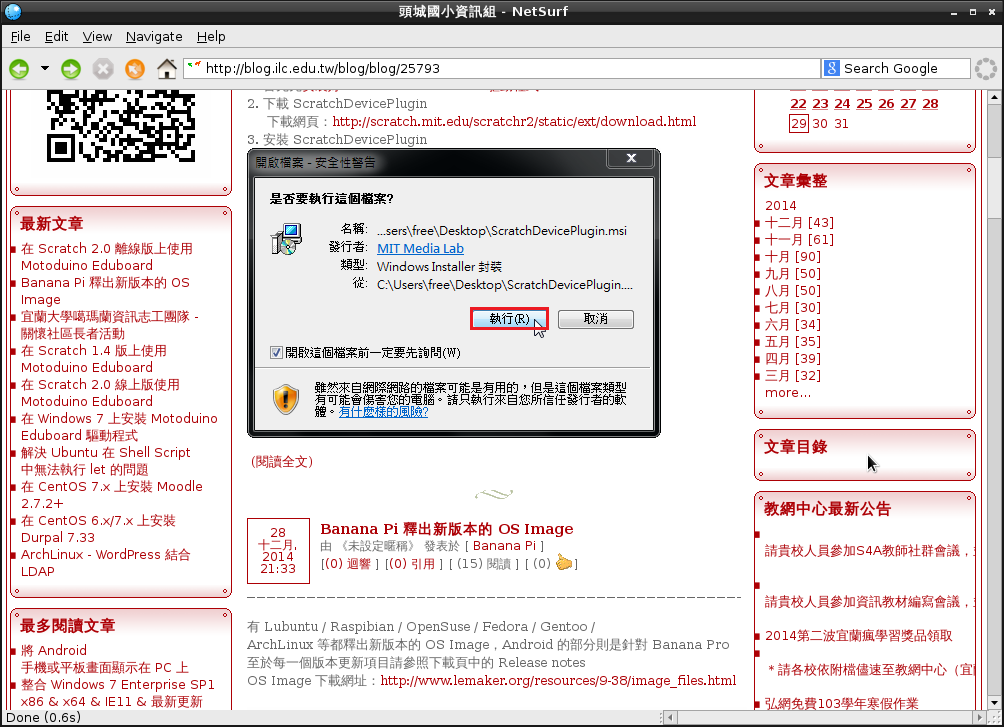Open 弘網免費103學年寒假作業 announcement
Screen dimensions: 1004x727
[x=841, y=703]
